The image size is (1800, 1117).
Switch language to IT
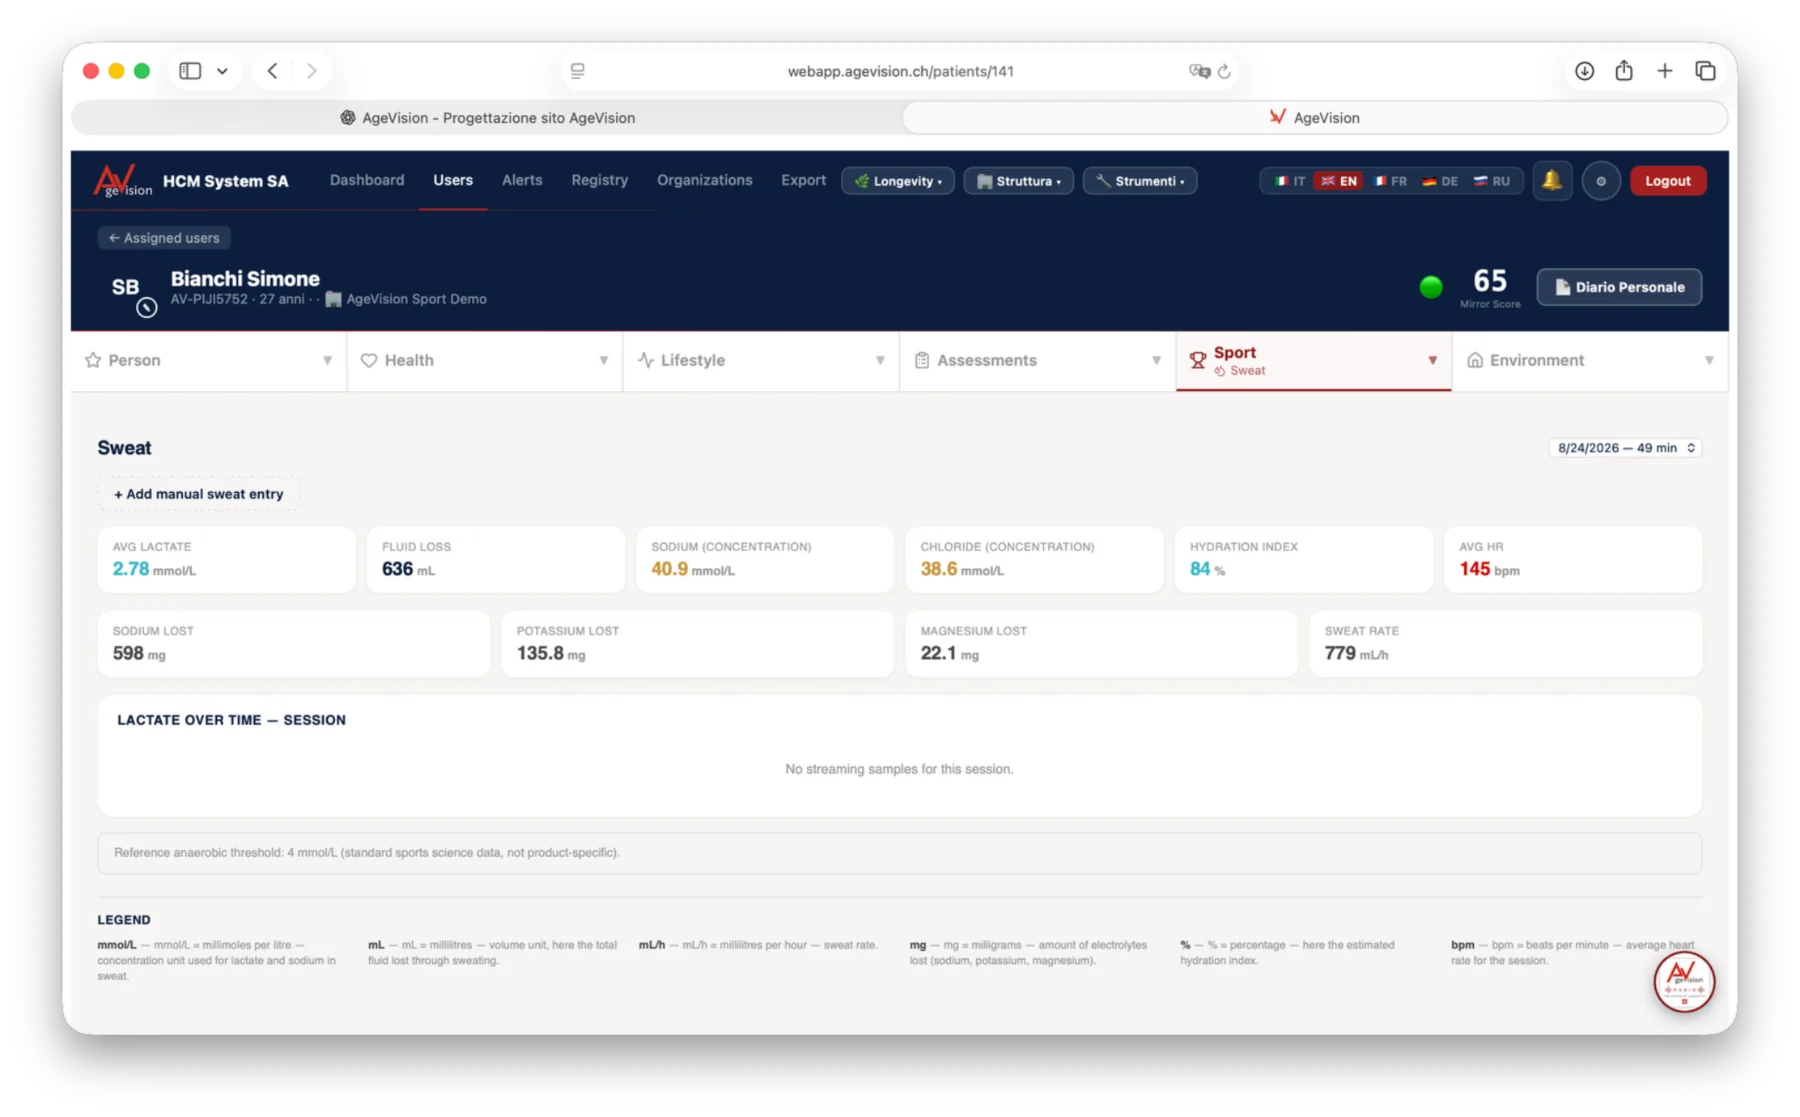pos(1290,181)
